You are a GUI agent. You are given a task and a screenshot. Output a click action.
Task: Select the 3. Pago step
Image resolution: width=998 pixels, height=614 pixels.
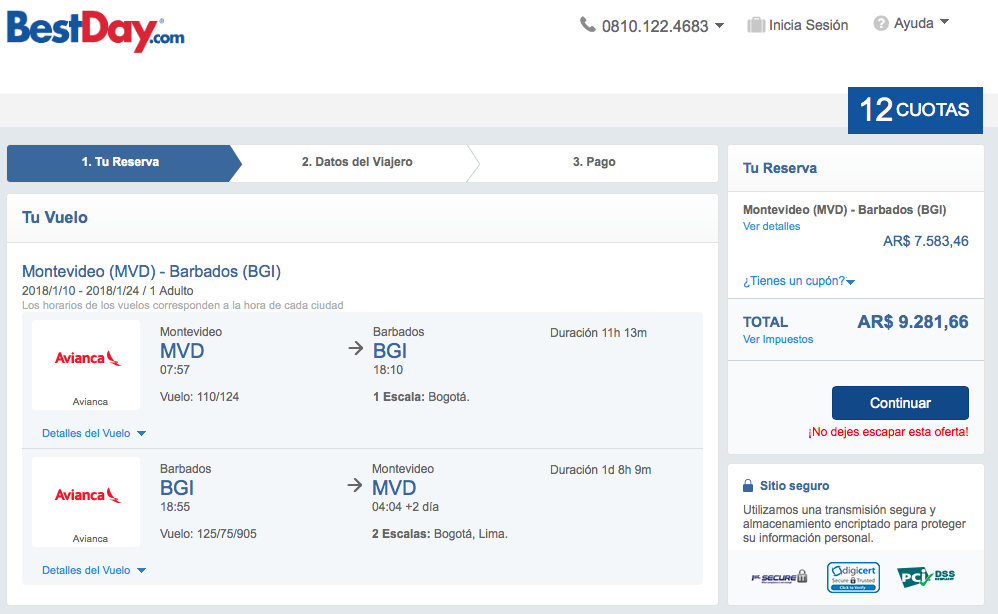pyautogui.click(x=594, y=162)
